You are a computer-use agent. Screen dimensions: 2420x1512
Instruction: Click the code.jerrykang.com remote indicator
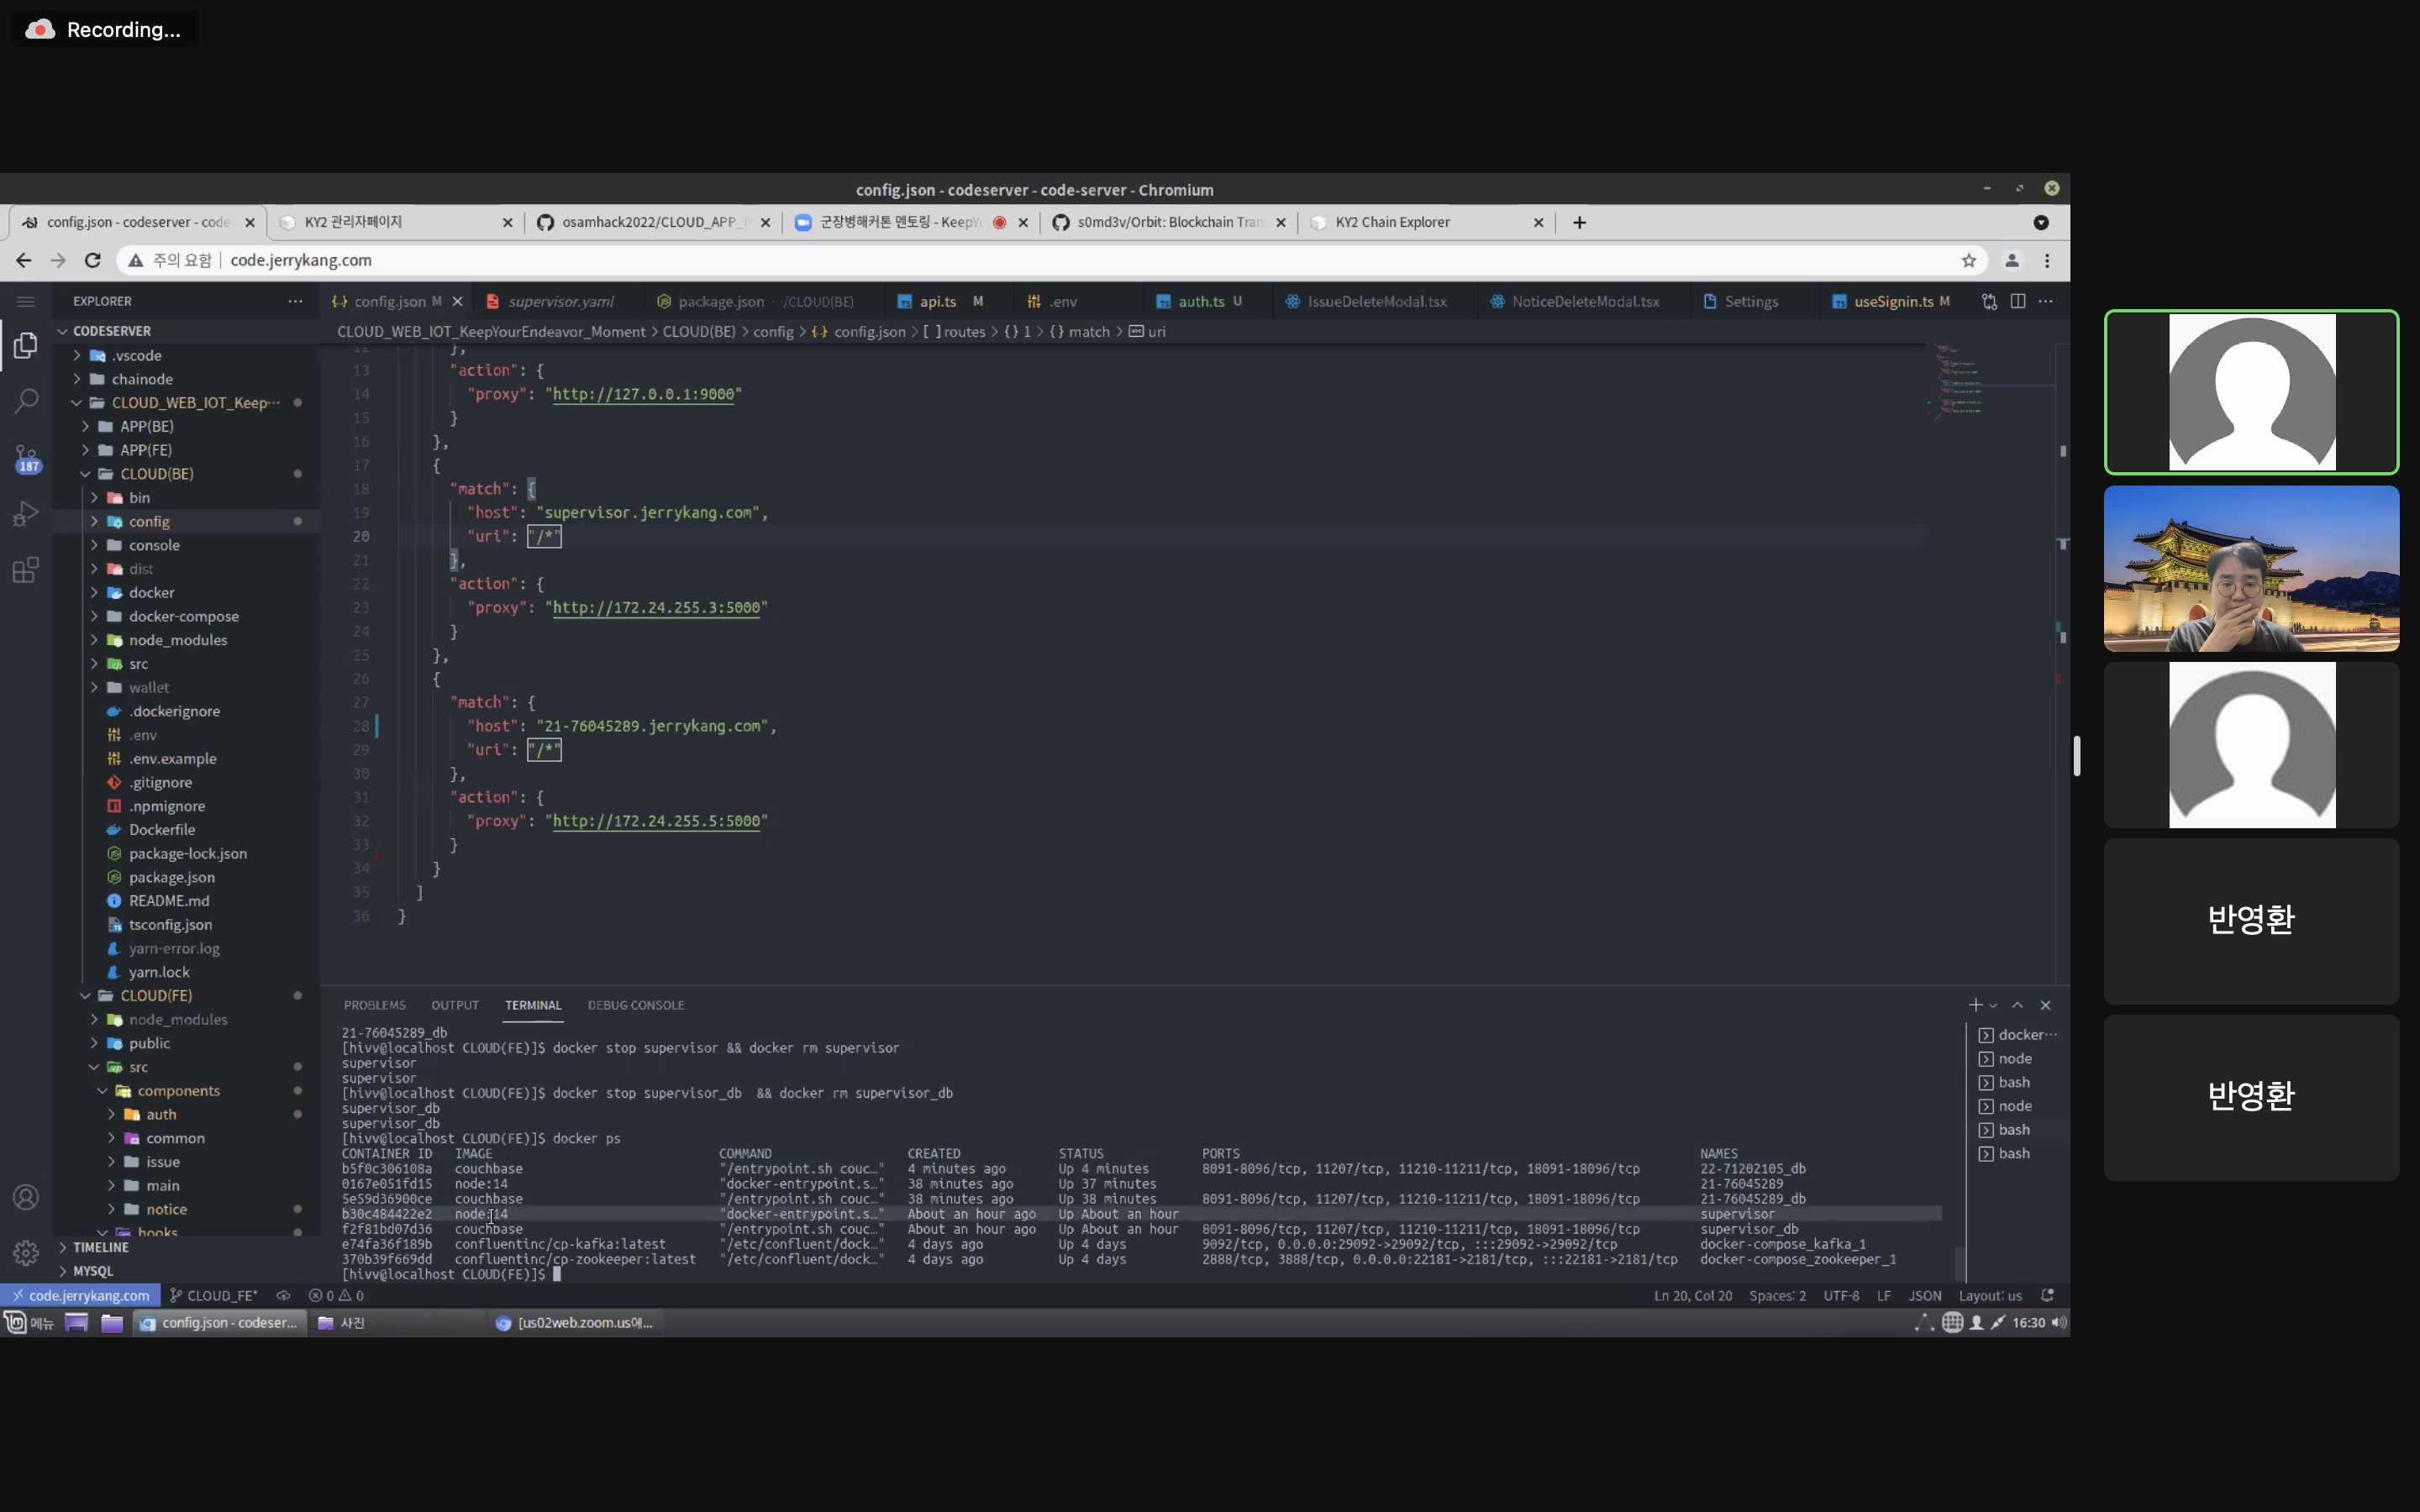[x=80, y=1295]
